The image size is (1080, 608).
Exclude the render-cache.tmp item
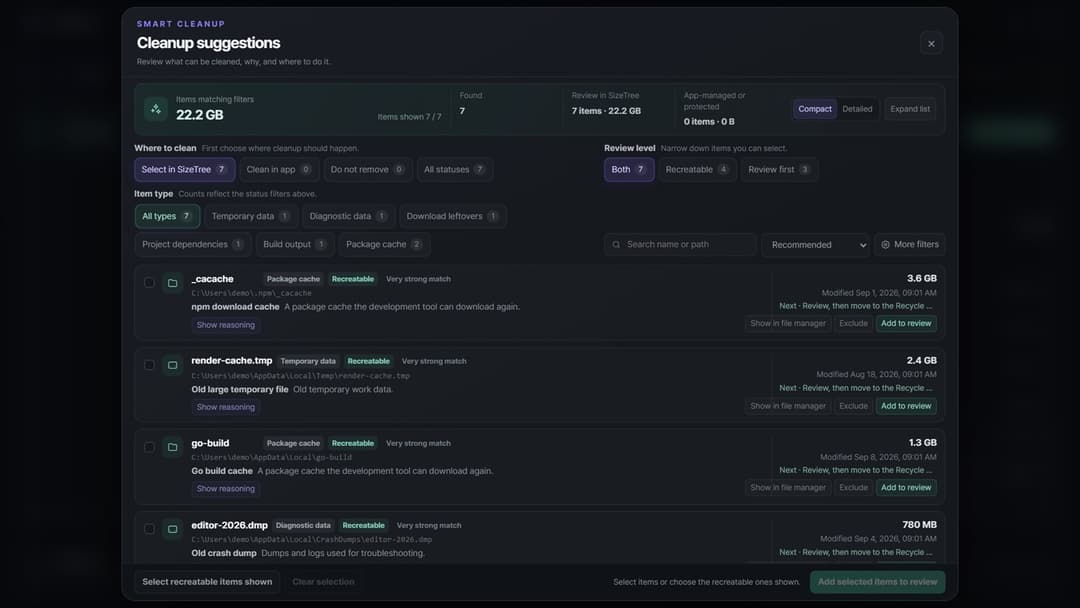point(853,406)
